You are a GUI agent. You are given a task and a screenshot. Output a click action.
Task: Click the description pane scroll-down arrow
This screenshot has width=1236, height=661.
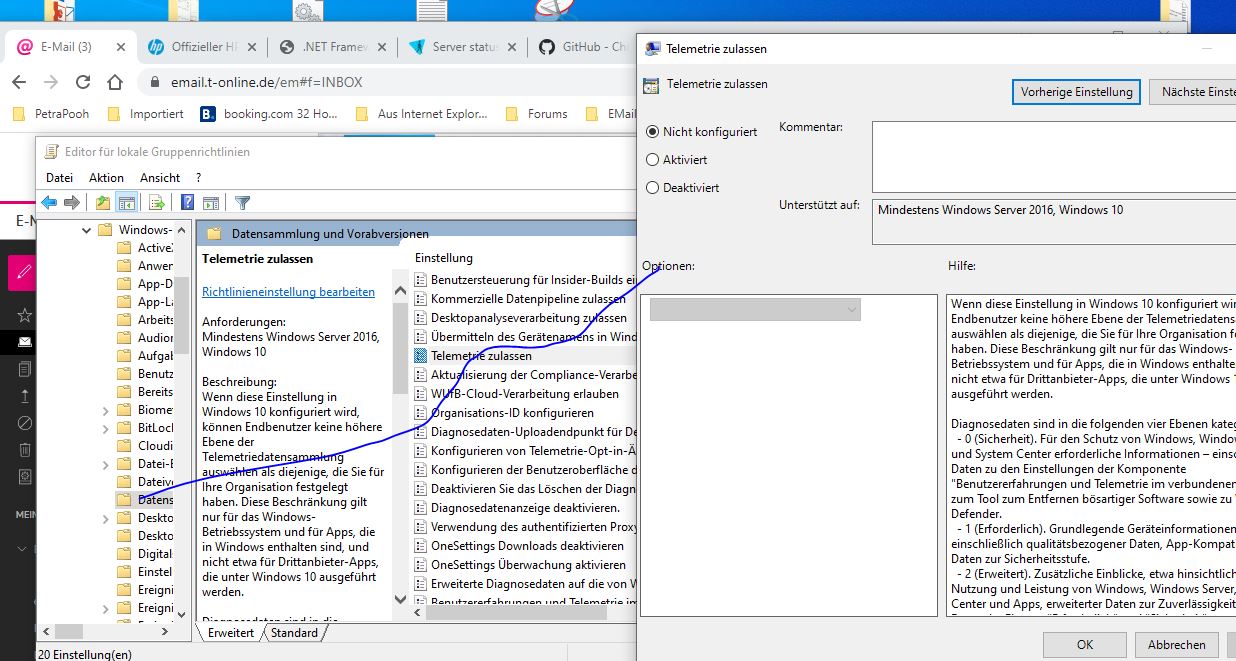pyautogui.click(x=401, y=599)
